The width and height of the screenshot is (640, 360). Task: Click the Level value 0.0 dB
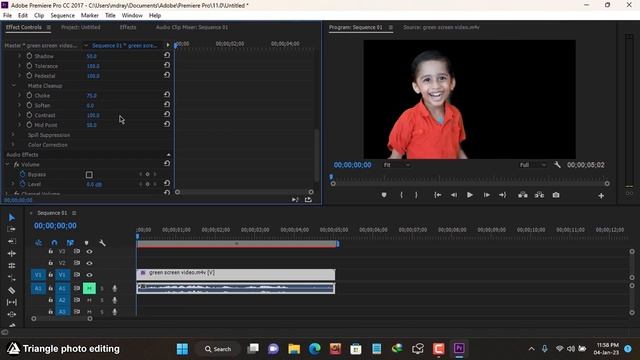(x=94, y=184)
